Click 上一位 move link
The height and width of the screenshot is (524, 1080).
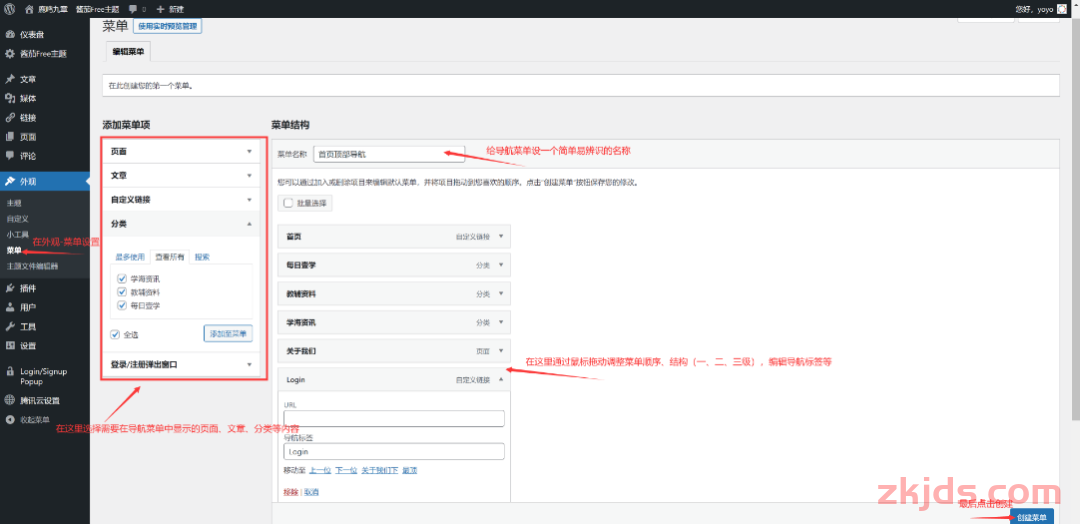(x=320, y=470)
